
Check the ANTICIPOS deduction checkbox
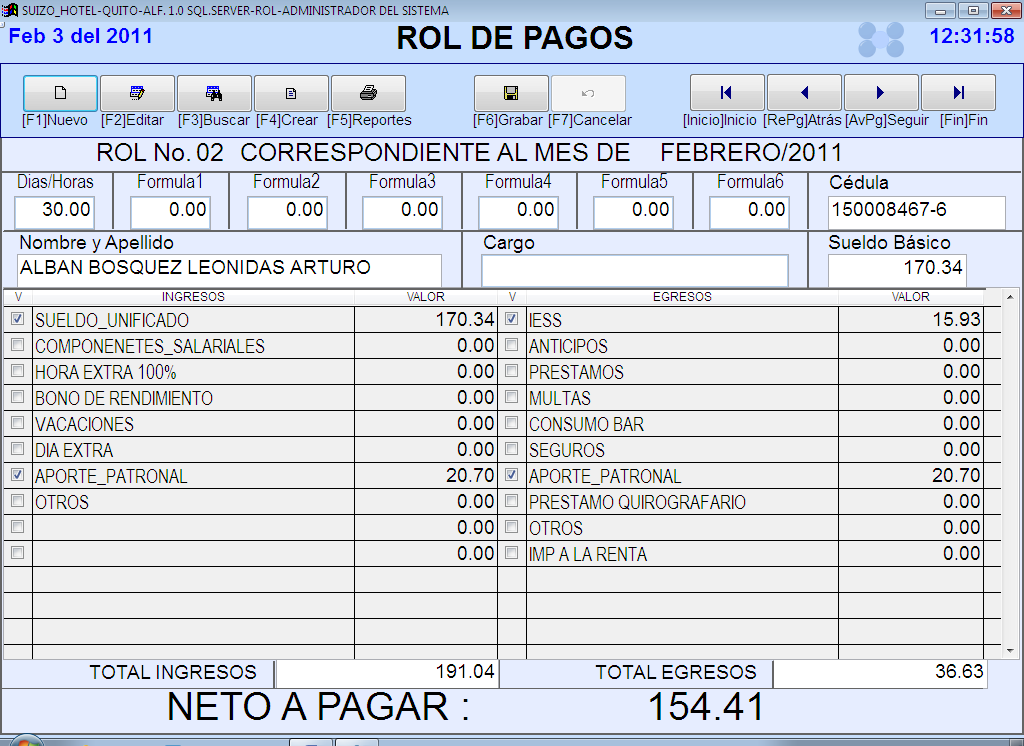pos(512,345)
